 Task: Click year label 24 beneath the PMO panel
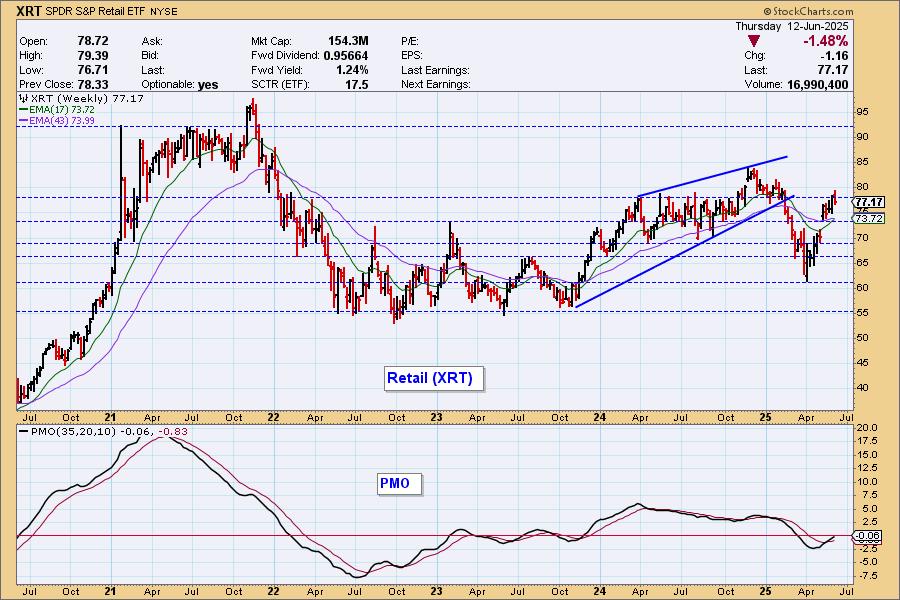click(600, 591)
